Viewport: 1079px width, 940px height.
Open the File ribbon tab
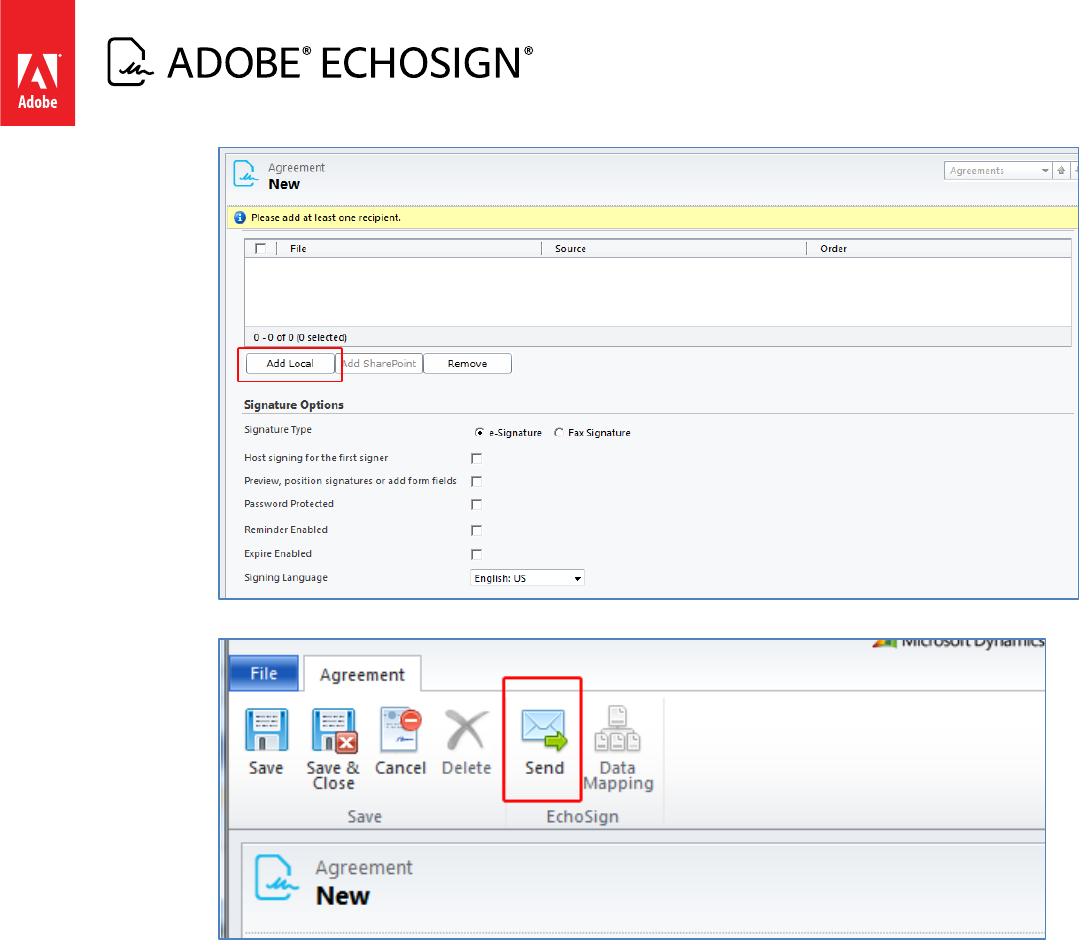[264, 673]
